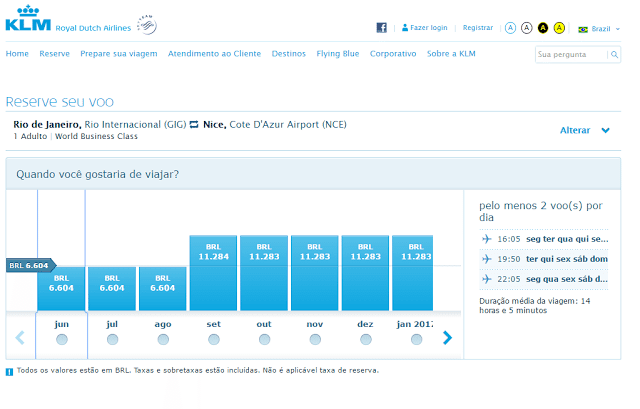640x409 pixels.
Task: Select the set month radio button
Action: (213, 339)
